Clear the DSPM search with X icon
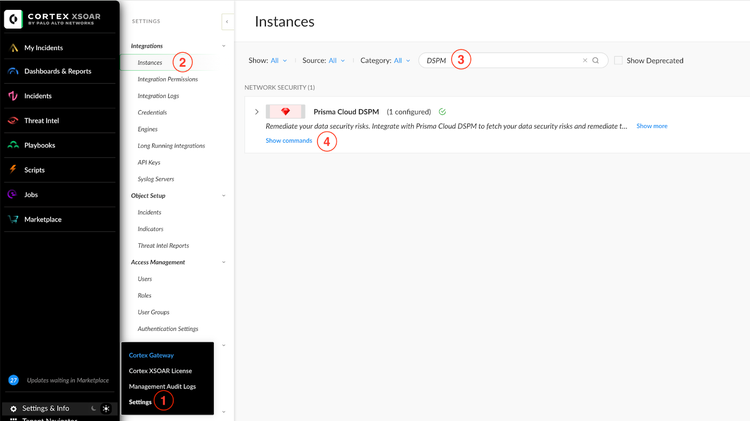 click(x=585, y=60)
